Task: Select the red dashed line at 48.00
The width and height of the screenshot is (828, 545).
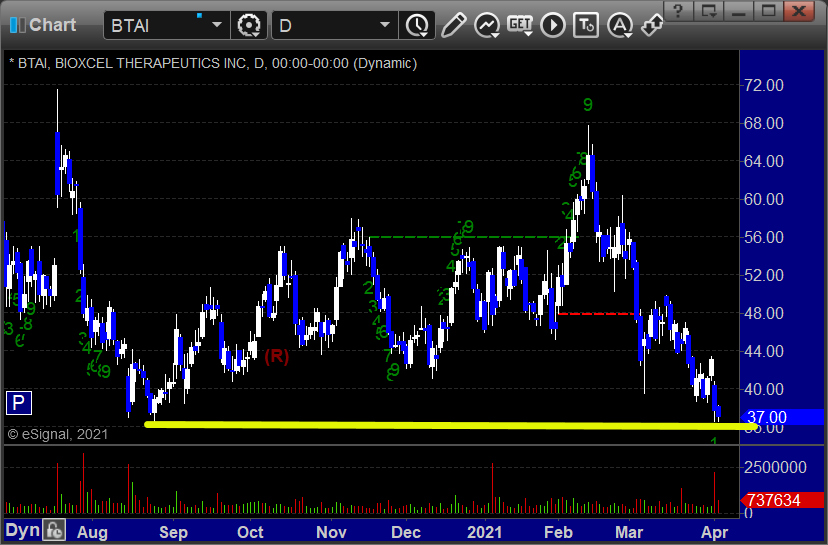Action: (597, 314)
